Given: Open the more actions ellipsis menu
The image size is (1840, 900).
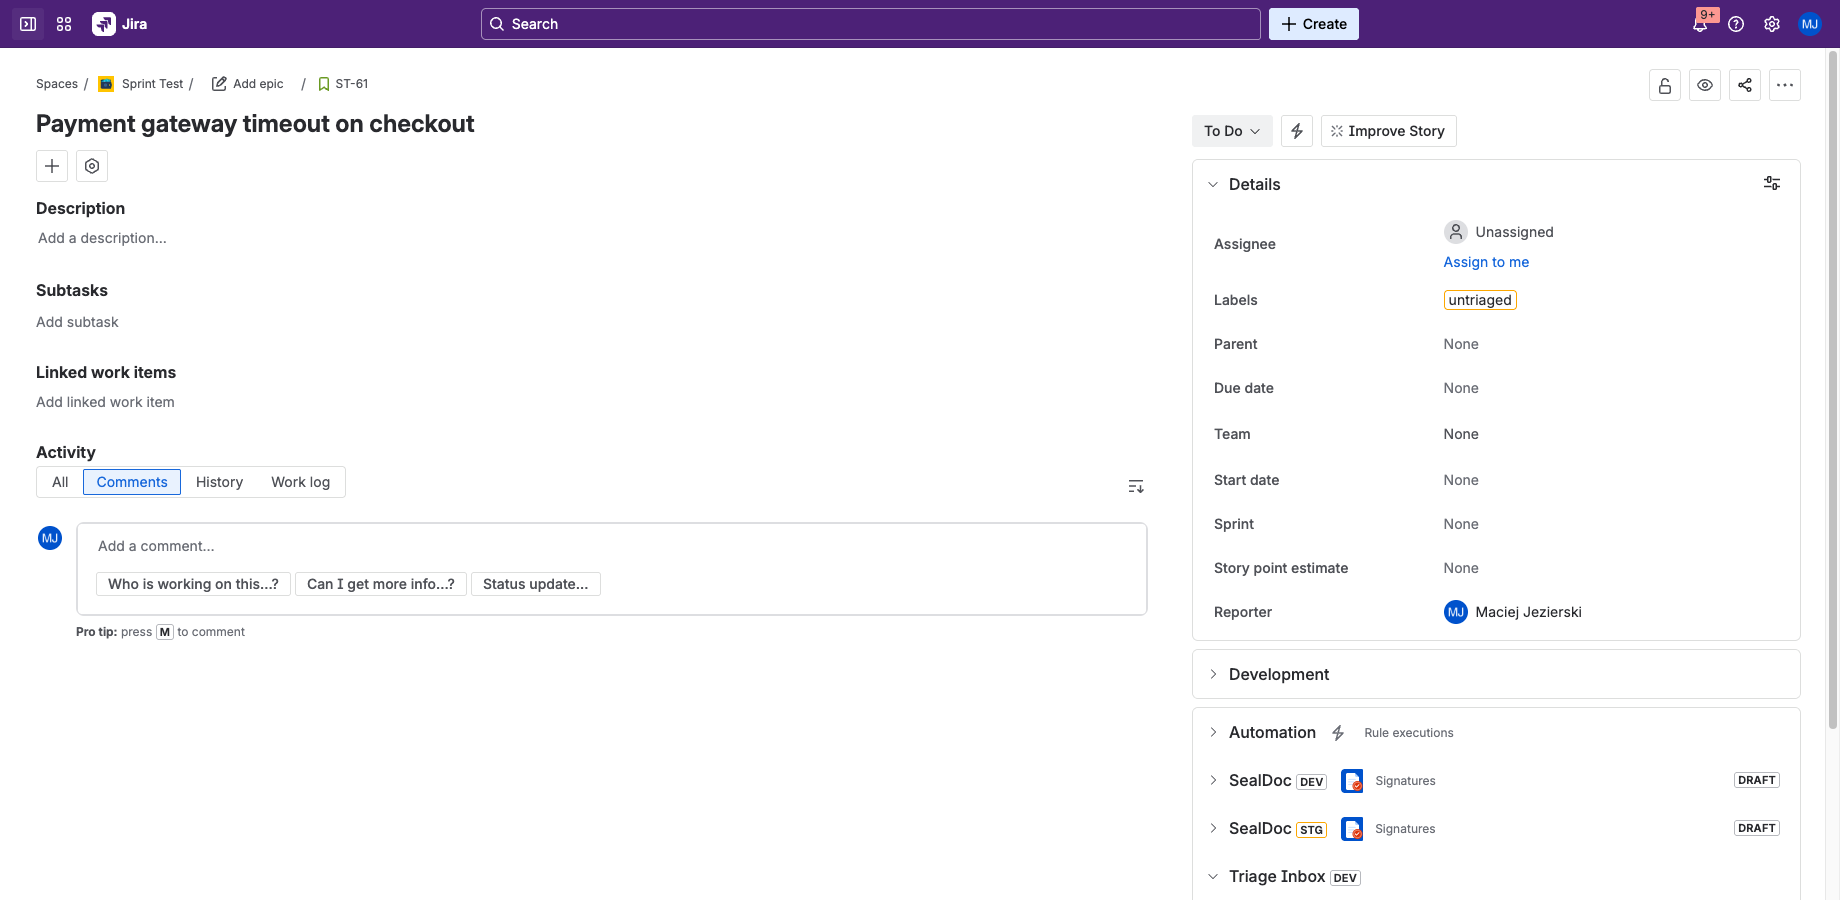Looking at the screenshot, I should (1785, 85).
